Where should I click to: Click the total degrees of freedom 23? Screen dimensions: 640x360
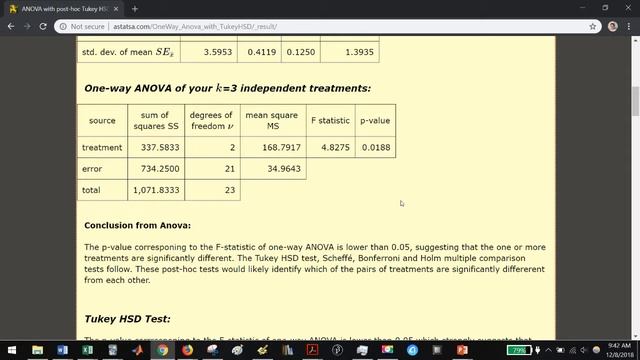[230, 190]
